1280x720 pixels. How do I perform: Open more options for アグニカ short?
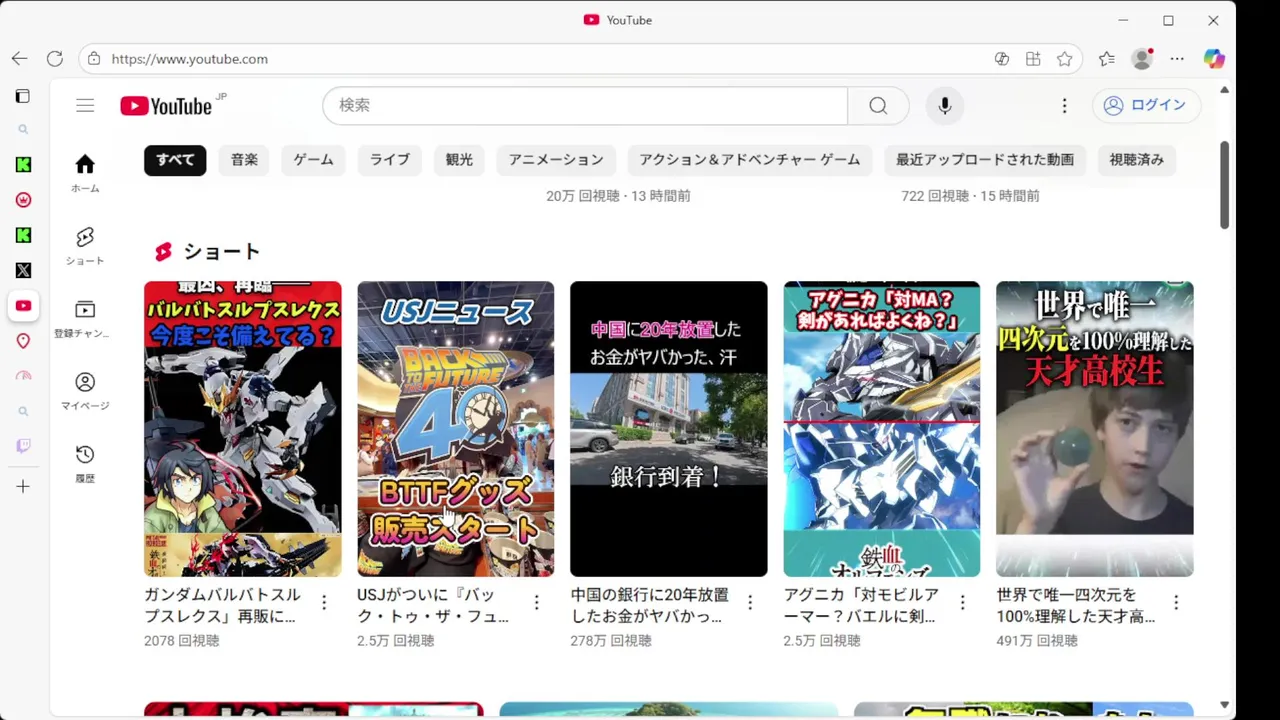[963, 602]
